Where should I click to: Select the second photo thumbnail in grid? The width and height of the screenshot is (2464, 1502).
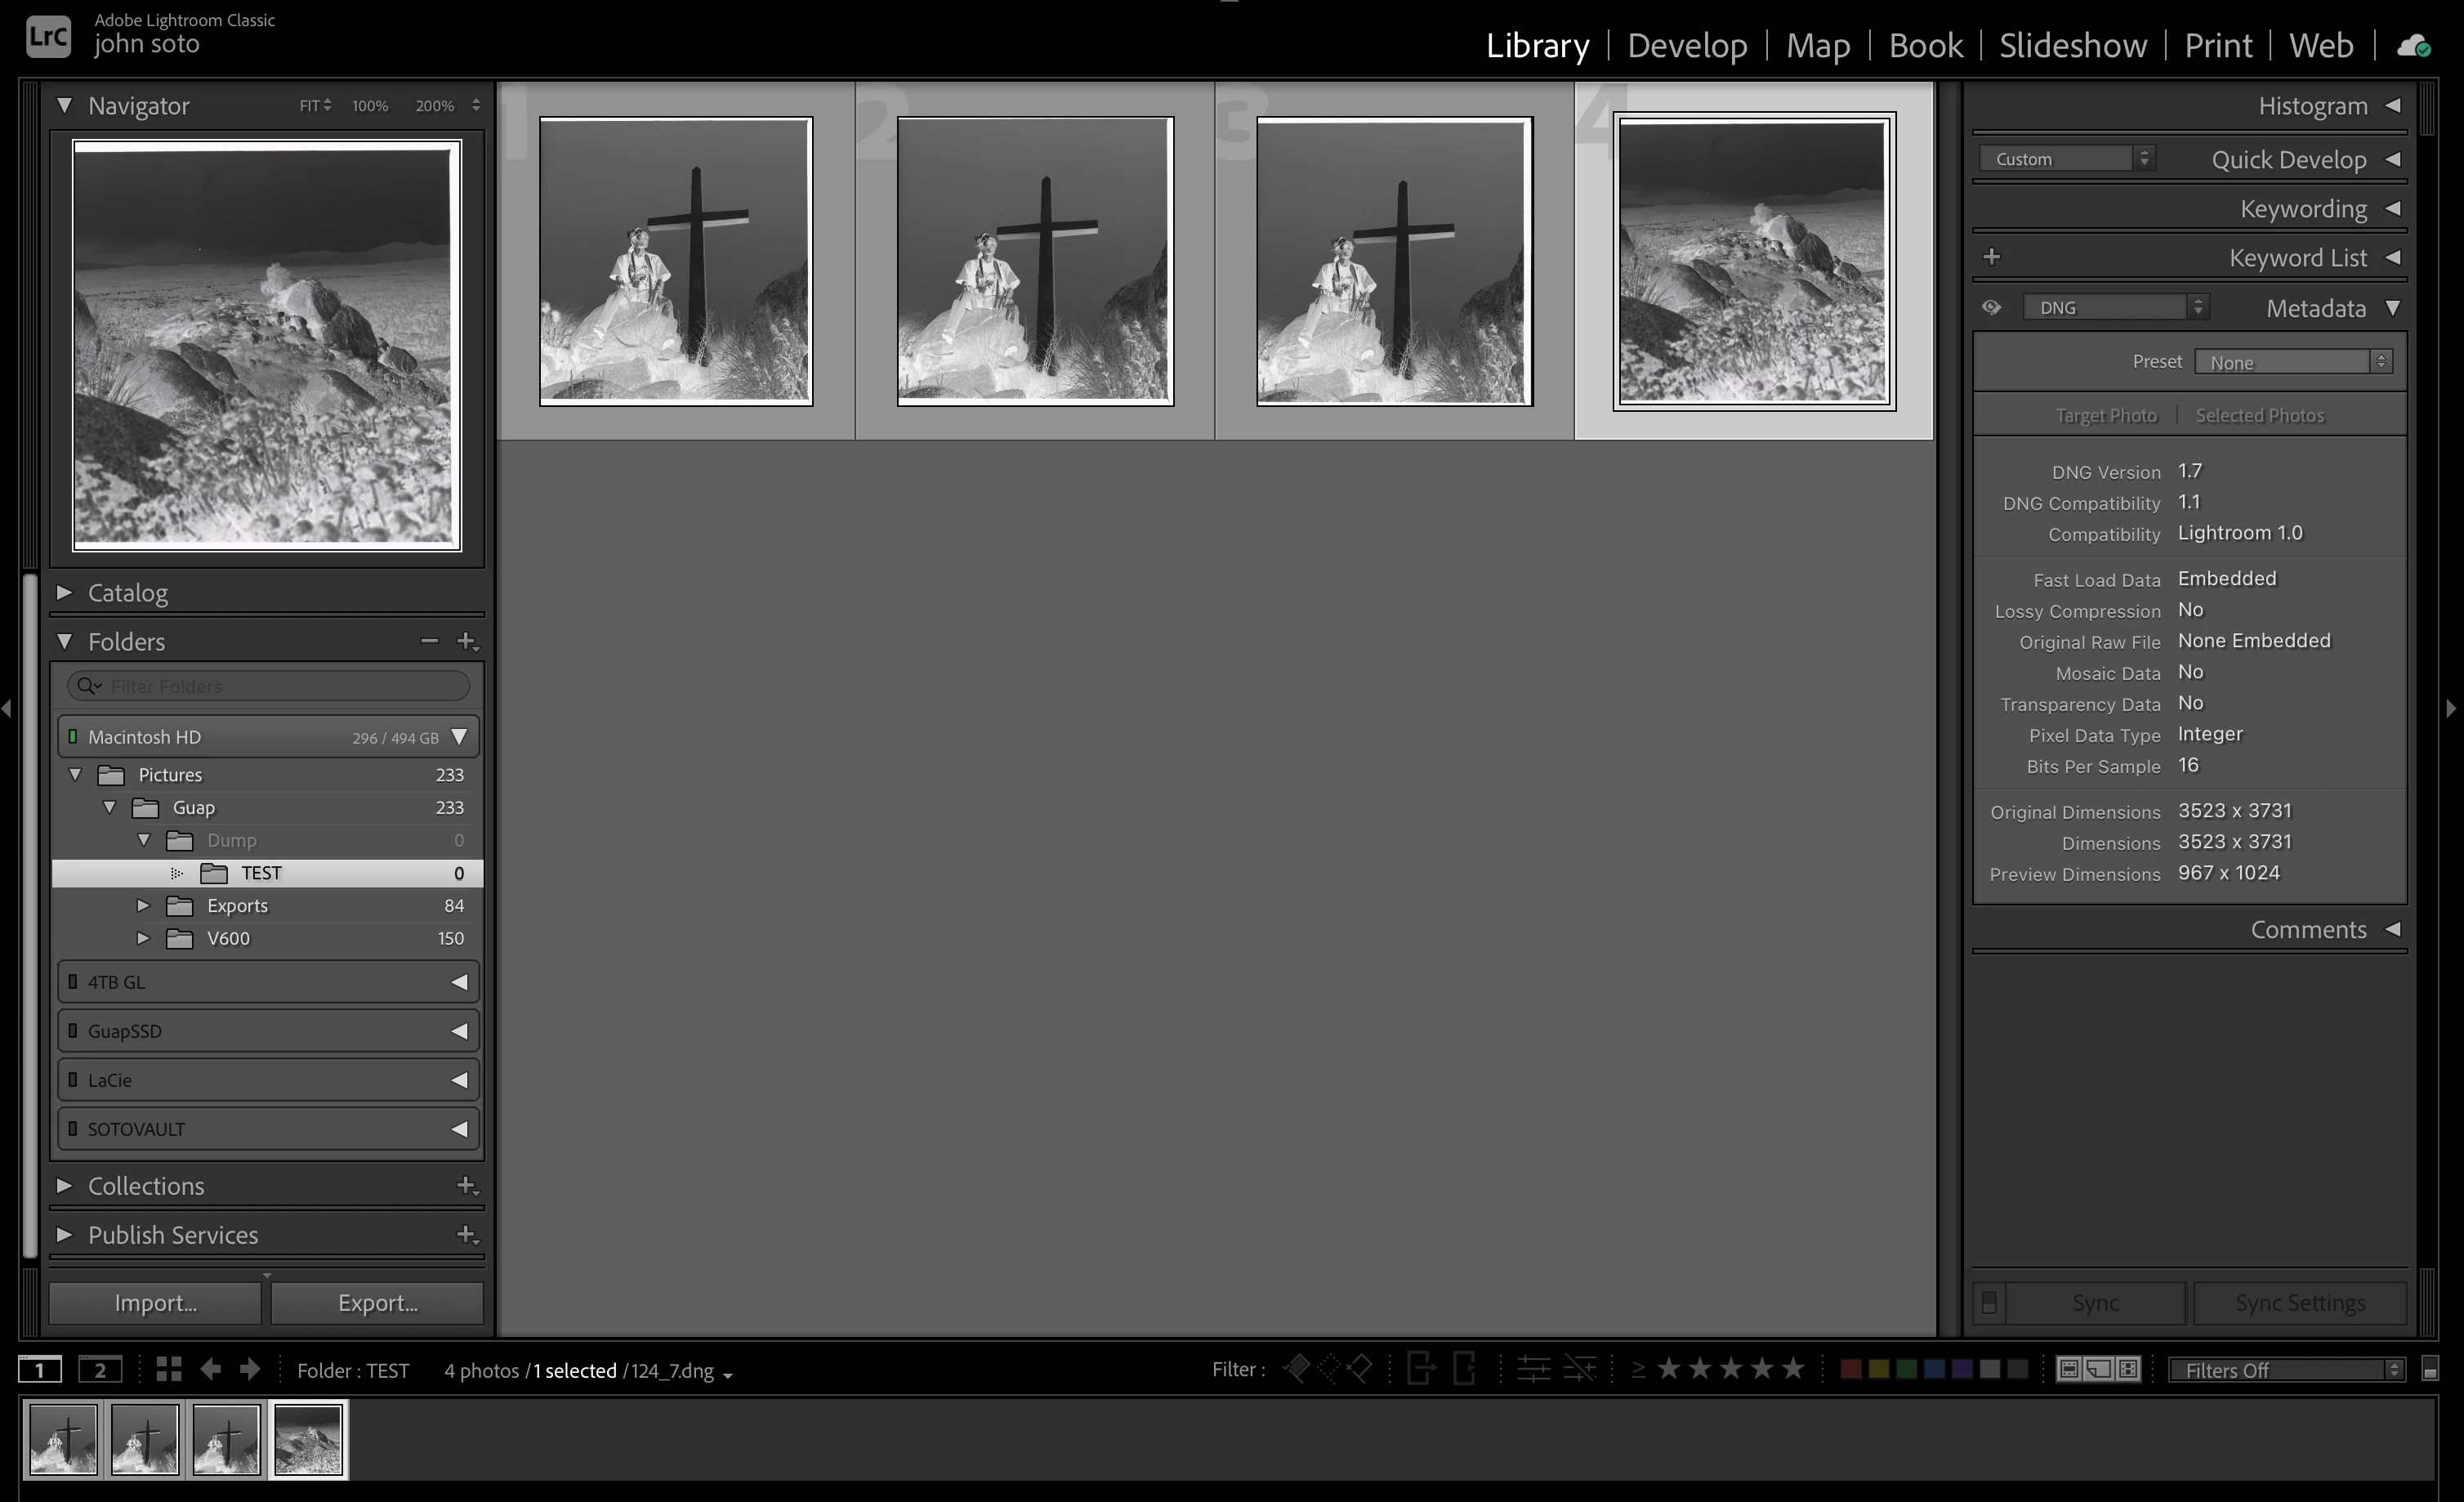[x=1035, y=261]
